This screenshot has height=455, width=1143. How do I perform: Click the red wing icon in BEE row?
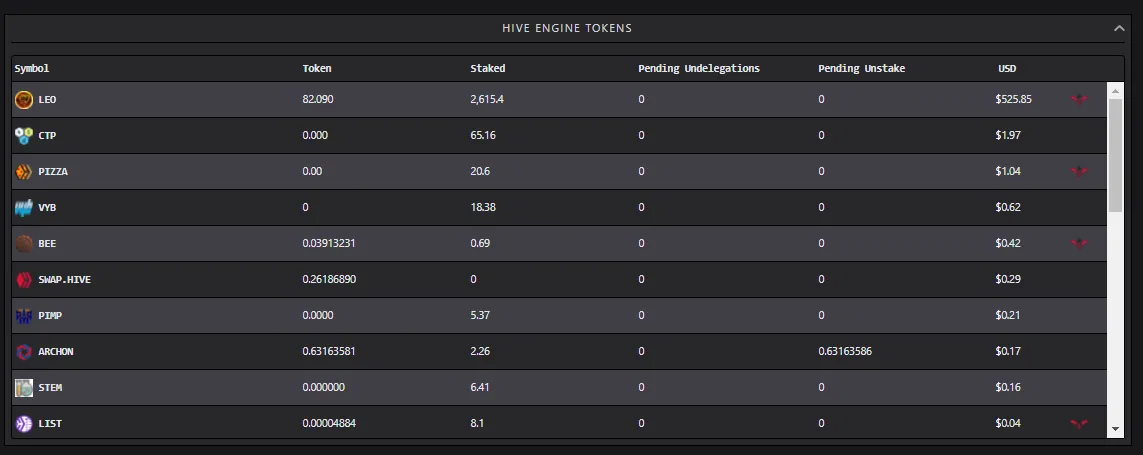[x=1079, y=243]
